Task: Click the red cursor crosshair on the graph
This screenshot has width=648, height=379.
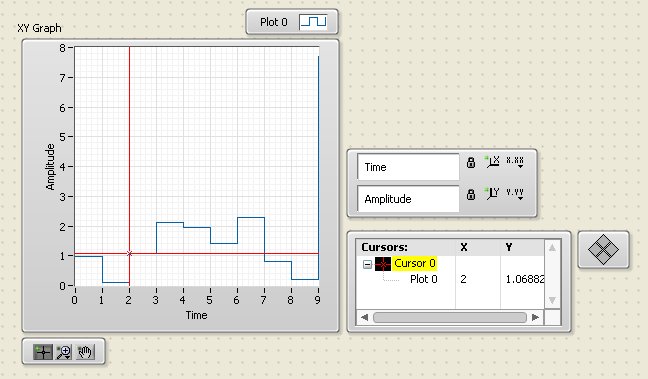Action: [129, 253]
